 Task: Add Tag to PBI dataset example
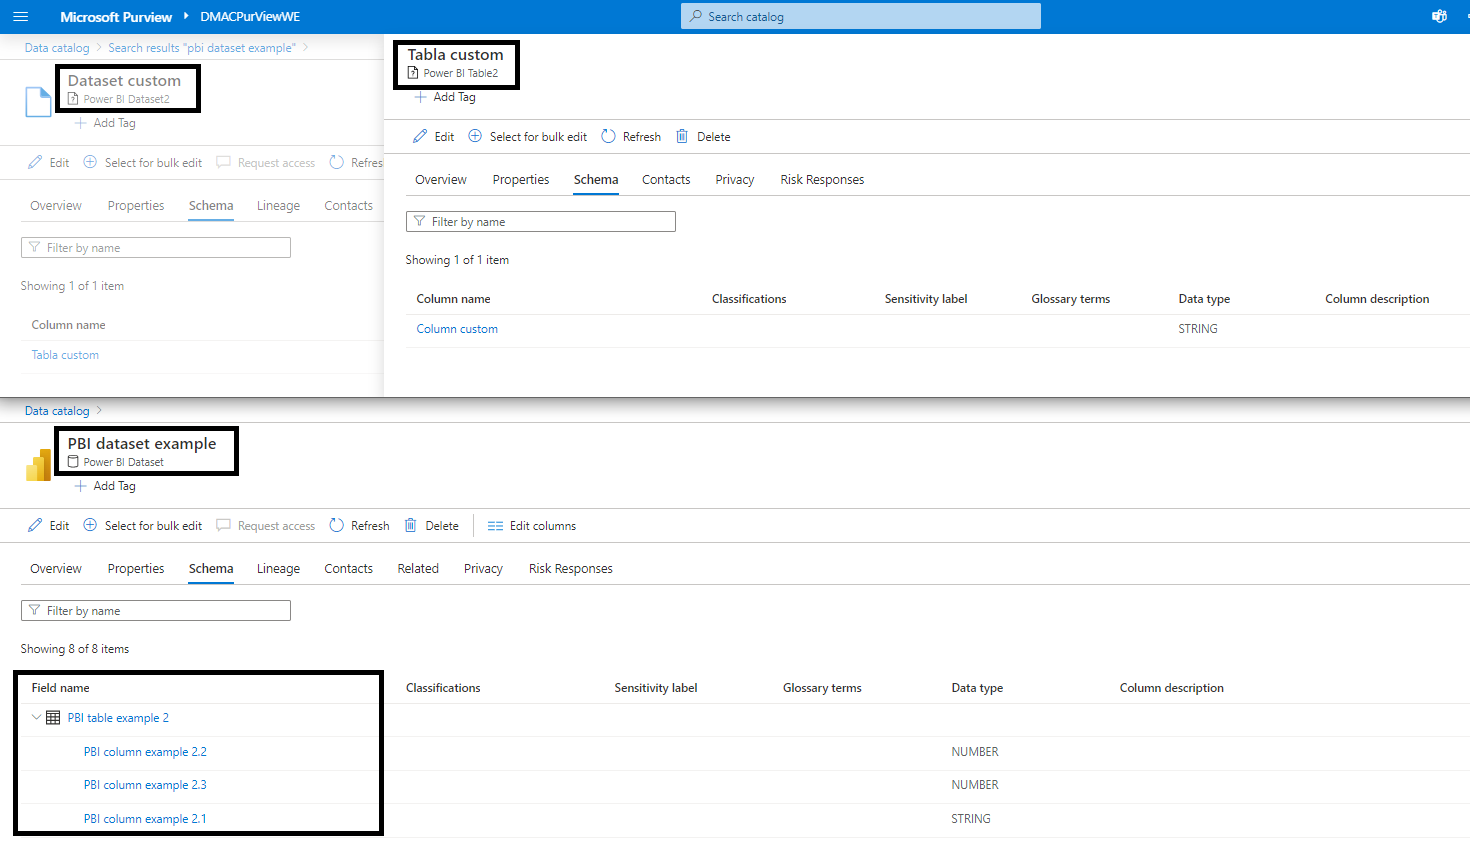click(105, 486)
